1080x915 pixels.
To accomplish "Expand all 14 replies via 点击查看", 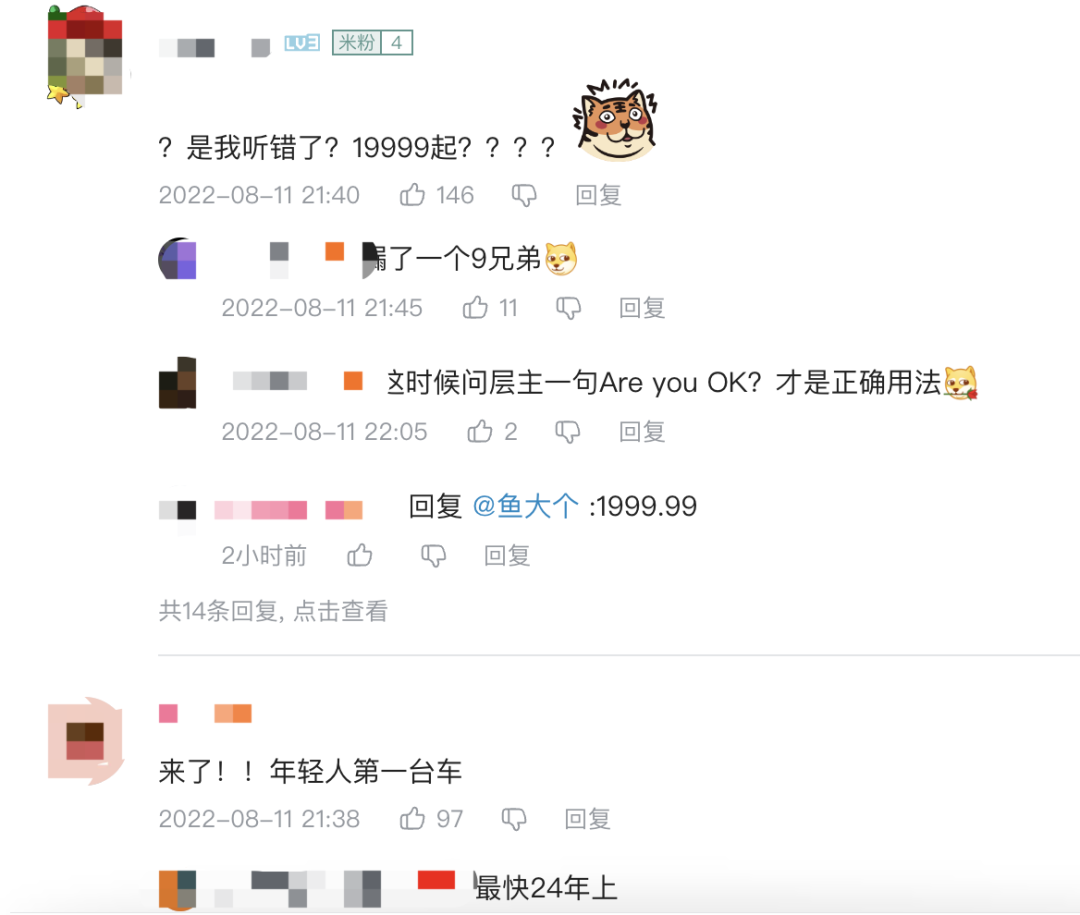I will click(x=340, y=611).
